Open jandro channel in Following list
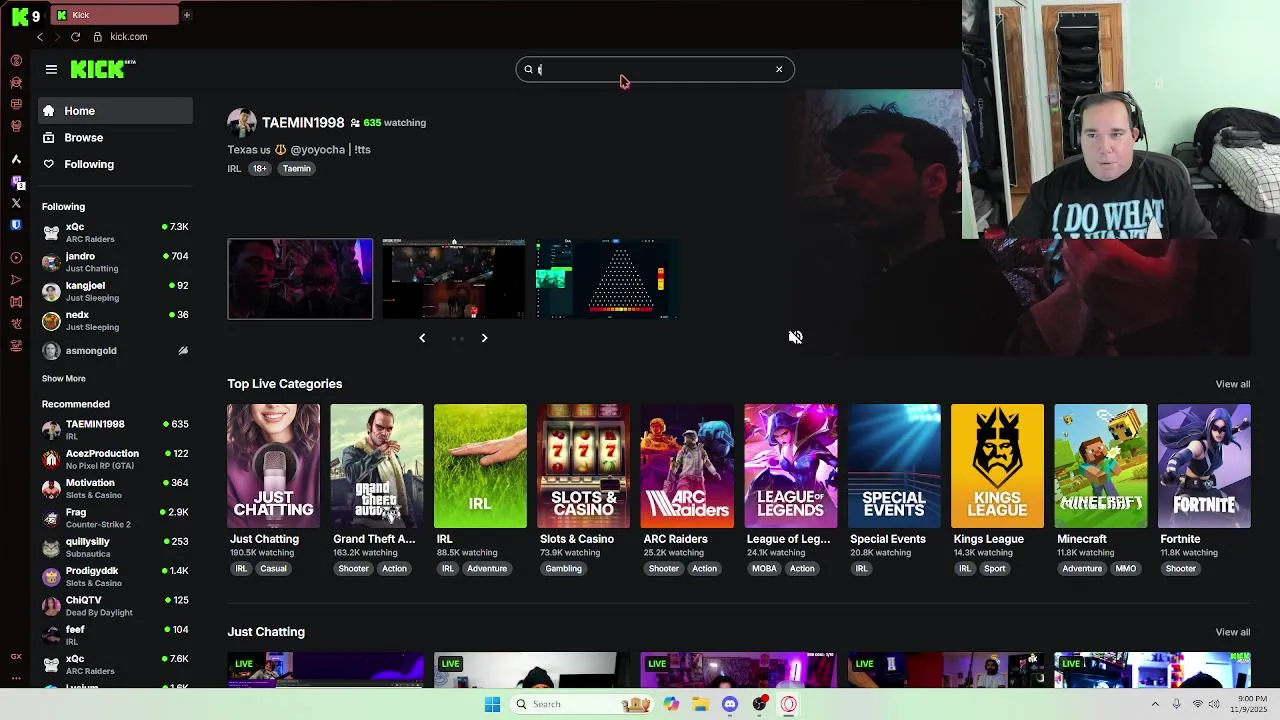The width and height of the screenshot is (1280, 720). point(115,262)
